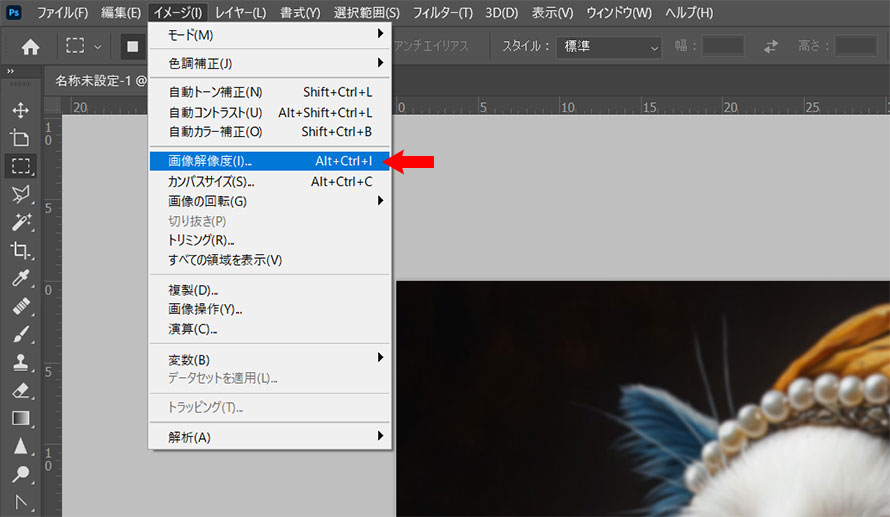Swap width and height arrows icon
The image size is (890, 517).
[770, 47]
